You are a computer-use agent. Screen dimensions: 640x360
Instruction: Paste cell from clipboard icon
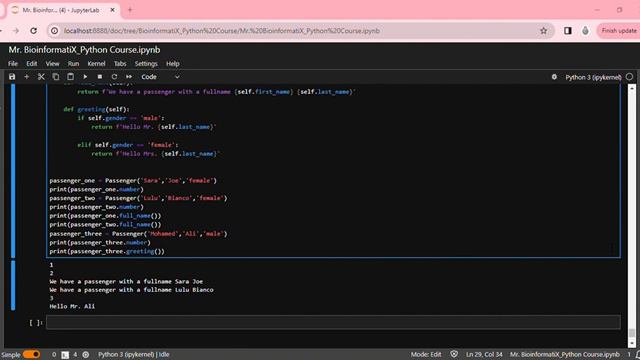pyautogui.click(x=71, y=77)
